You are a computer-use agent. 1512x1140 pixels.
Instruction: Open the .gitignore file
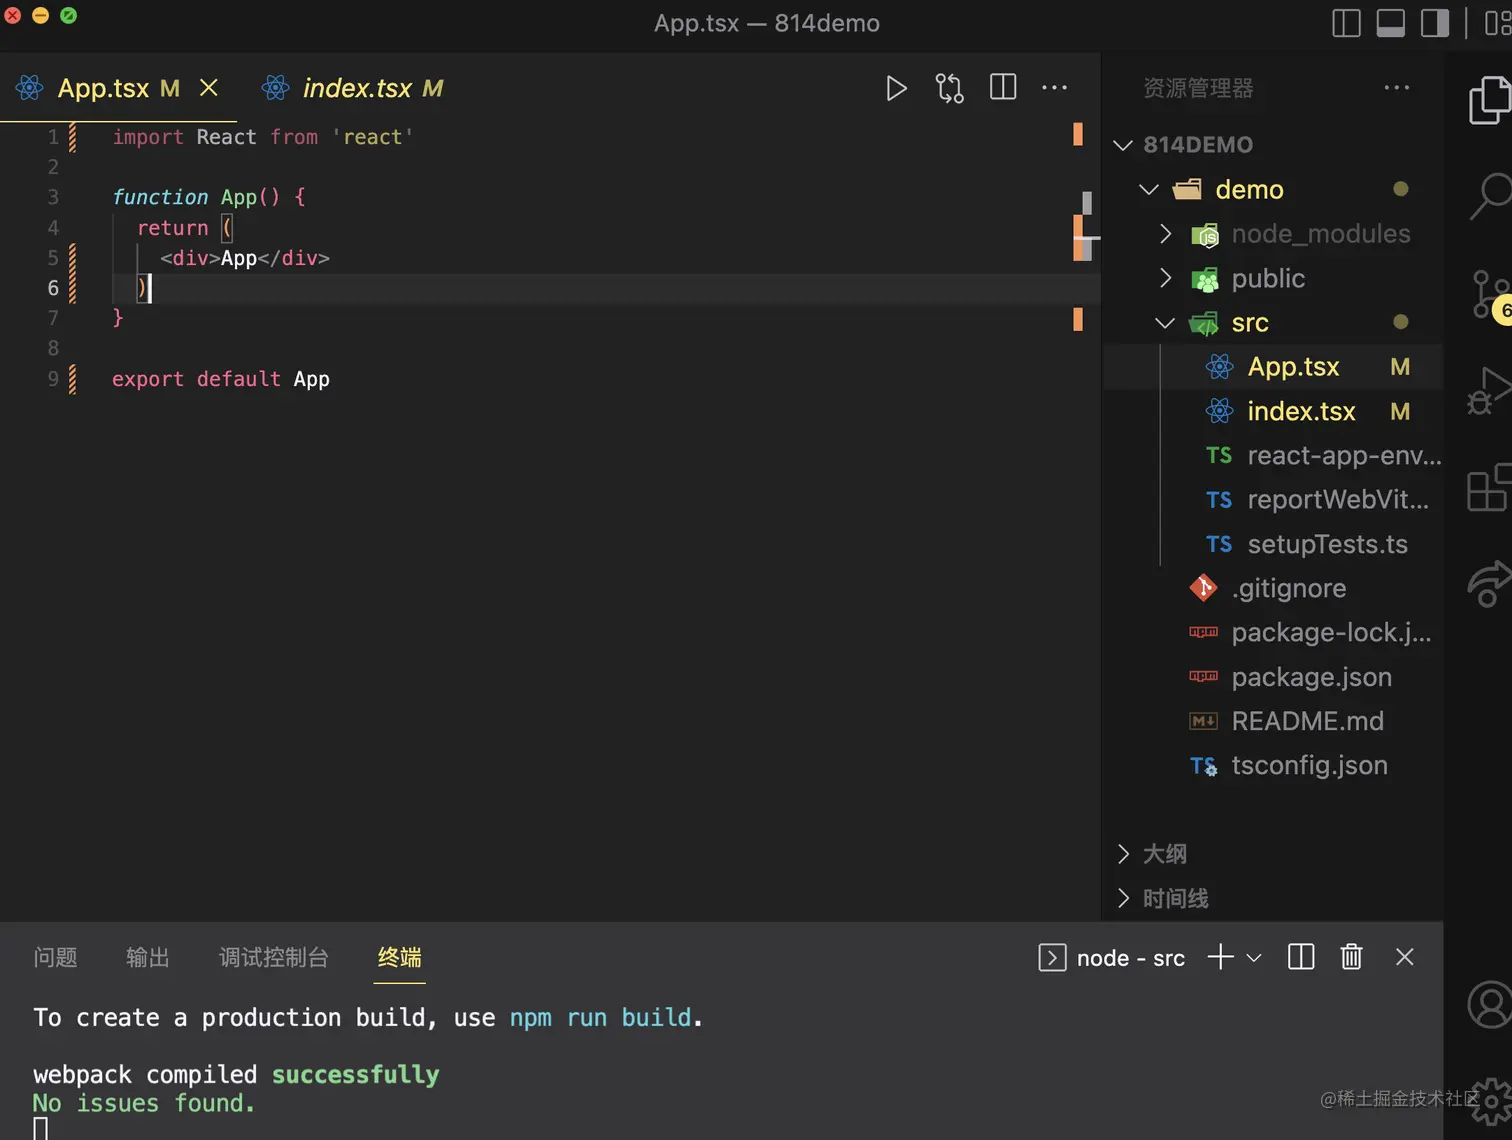(x=1273, y=588)
